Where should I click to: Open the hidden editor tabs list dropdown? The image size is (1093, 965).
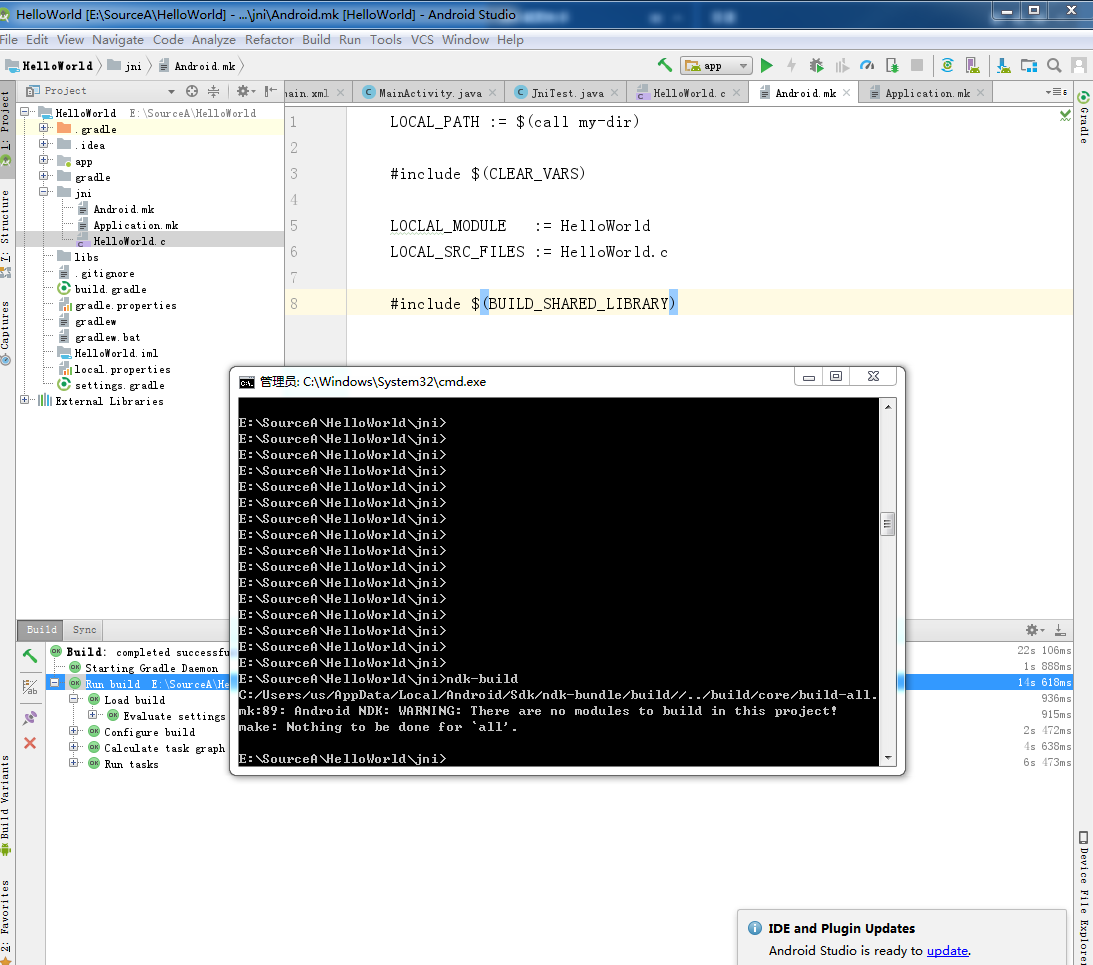1056,92
